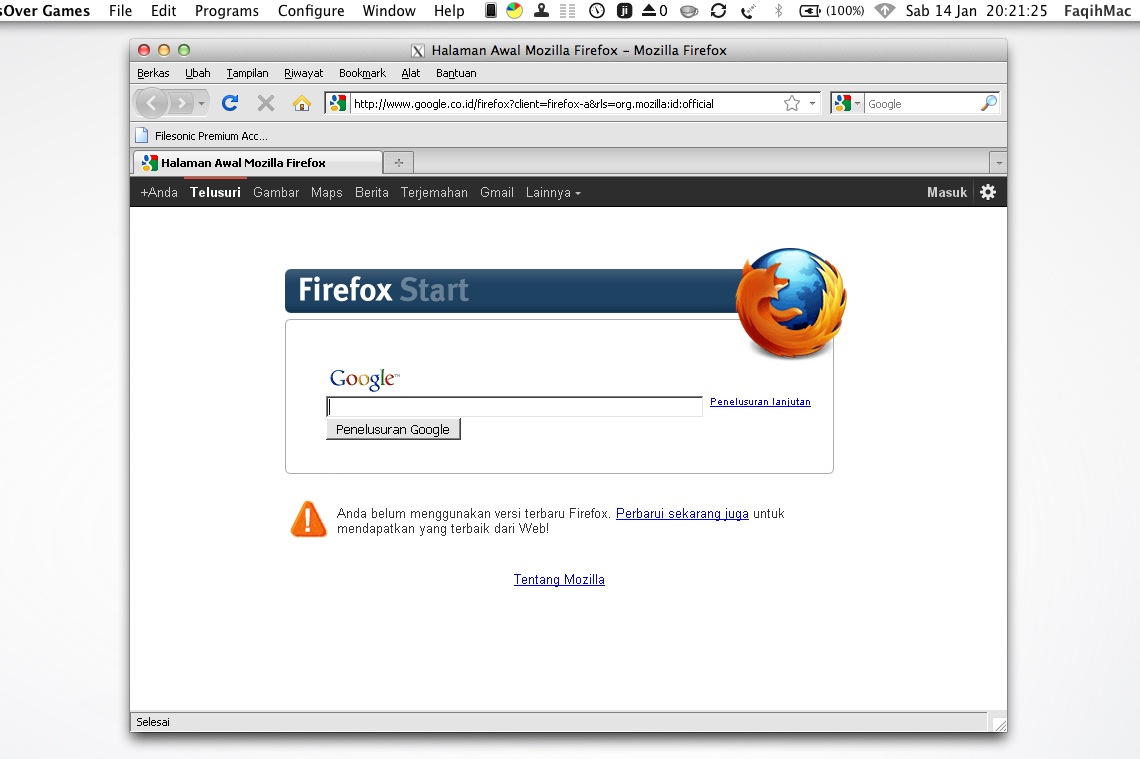Click the battery (100%) status icon
Screen dimensions: 1140x759
click(832, 10)
